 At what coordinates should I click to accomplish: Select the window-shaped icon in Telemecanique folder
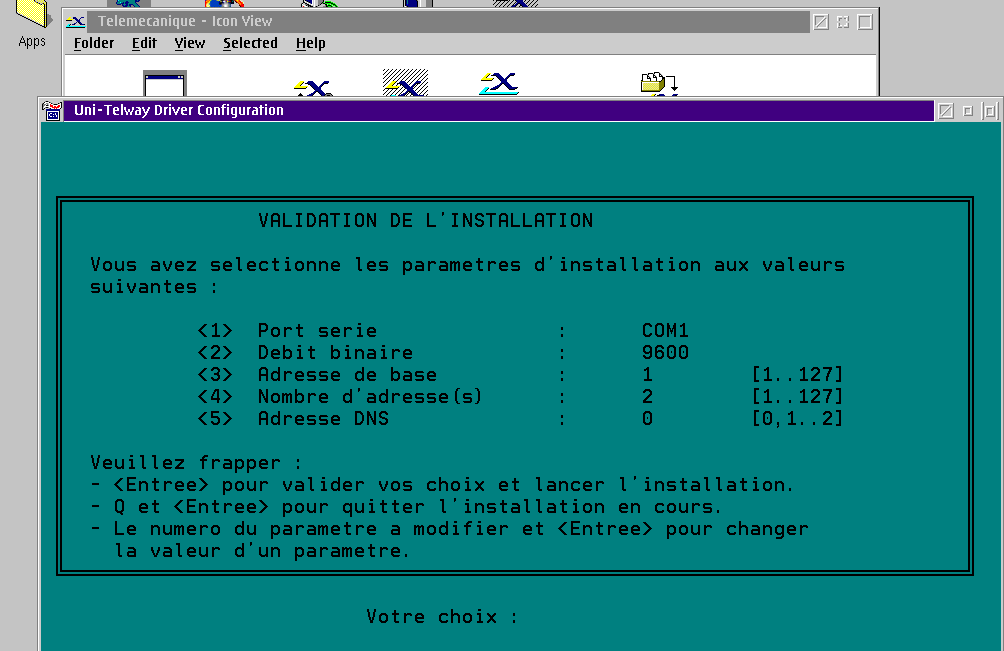164,84
